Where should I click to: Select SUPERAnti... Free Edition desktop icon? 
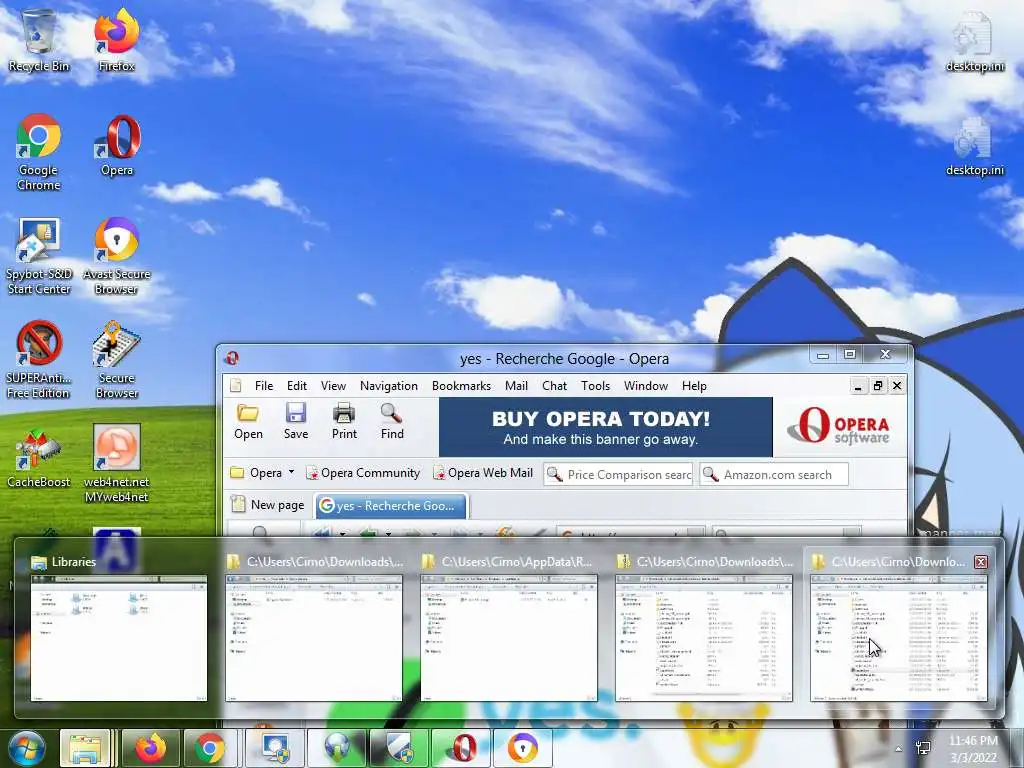(39, 360)
